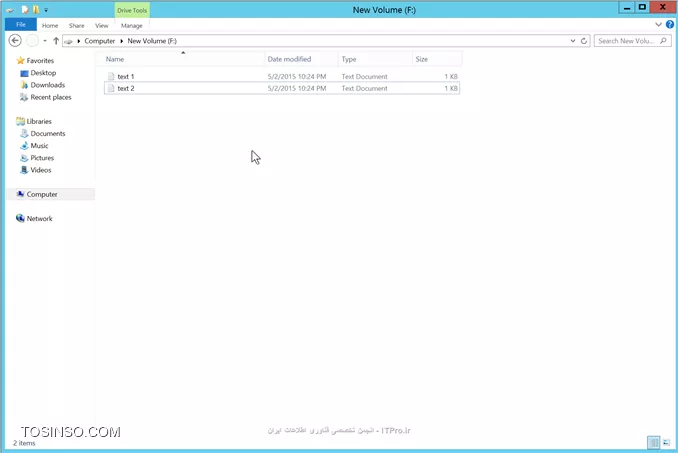Click Computer in the address breadcrumb
Screen dimensions: 678x453
point(99,41)
